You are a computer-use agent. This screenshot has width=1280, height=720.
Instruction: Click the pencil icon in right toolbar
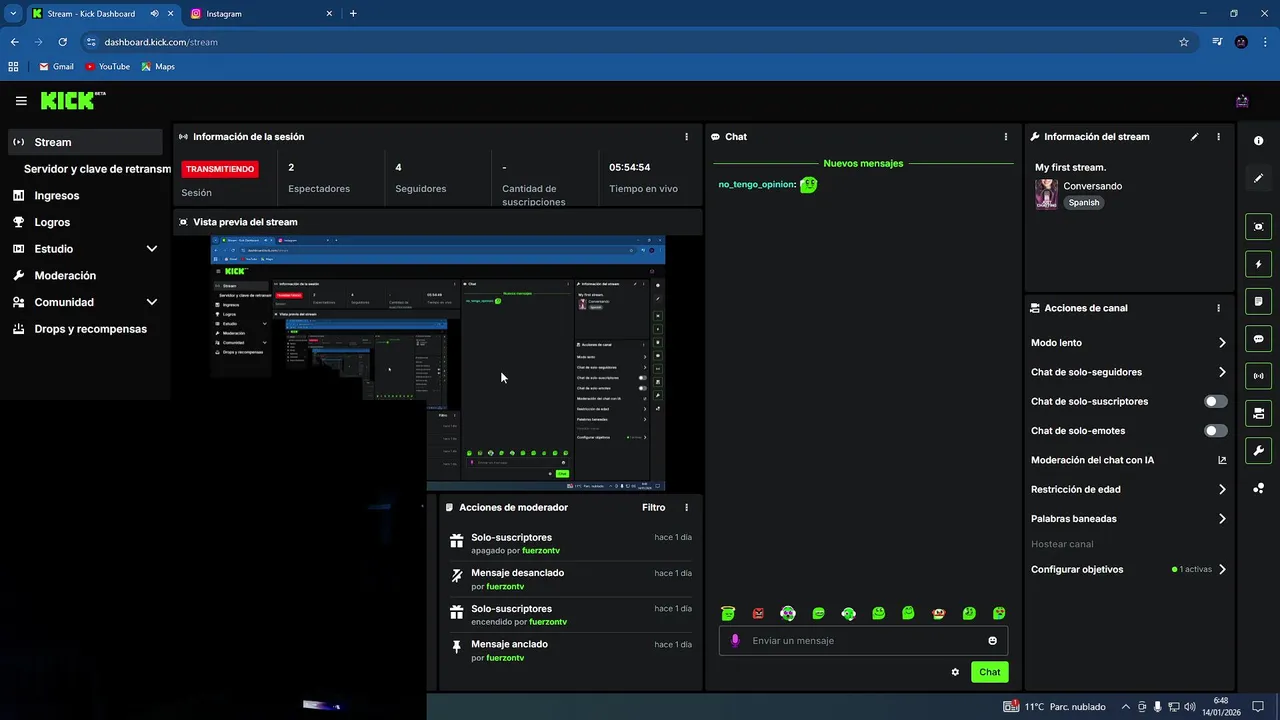coord(1258,178)
